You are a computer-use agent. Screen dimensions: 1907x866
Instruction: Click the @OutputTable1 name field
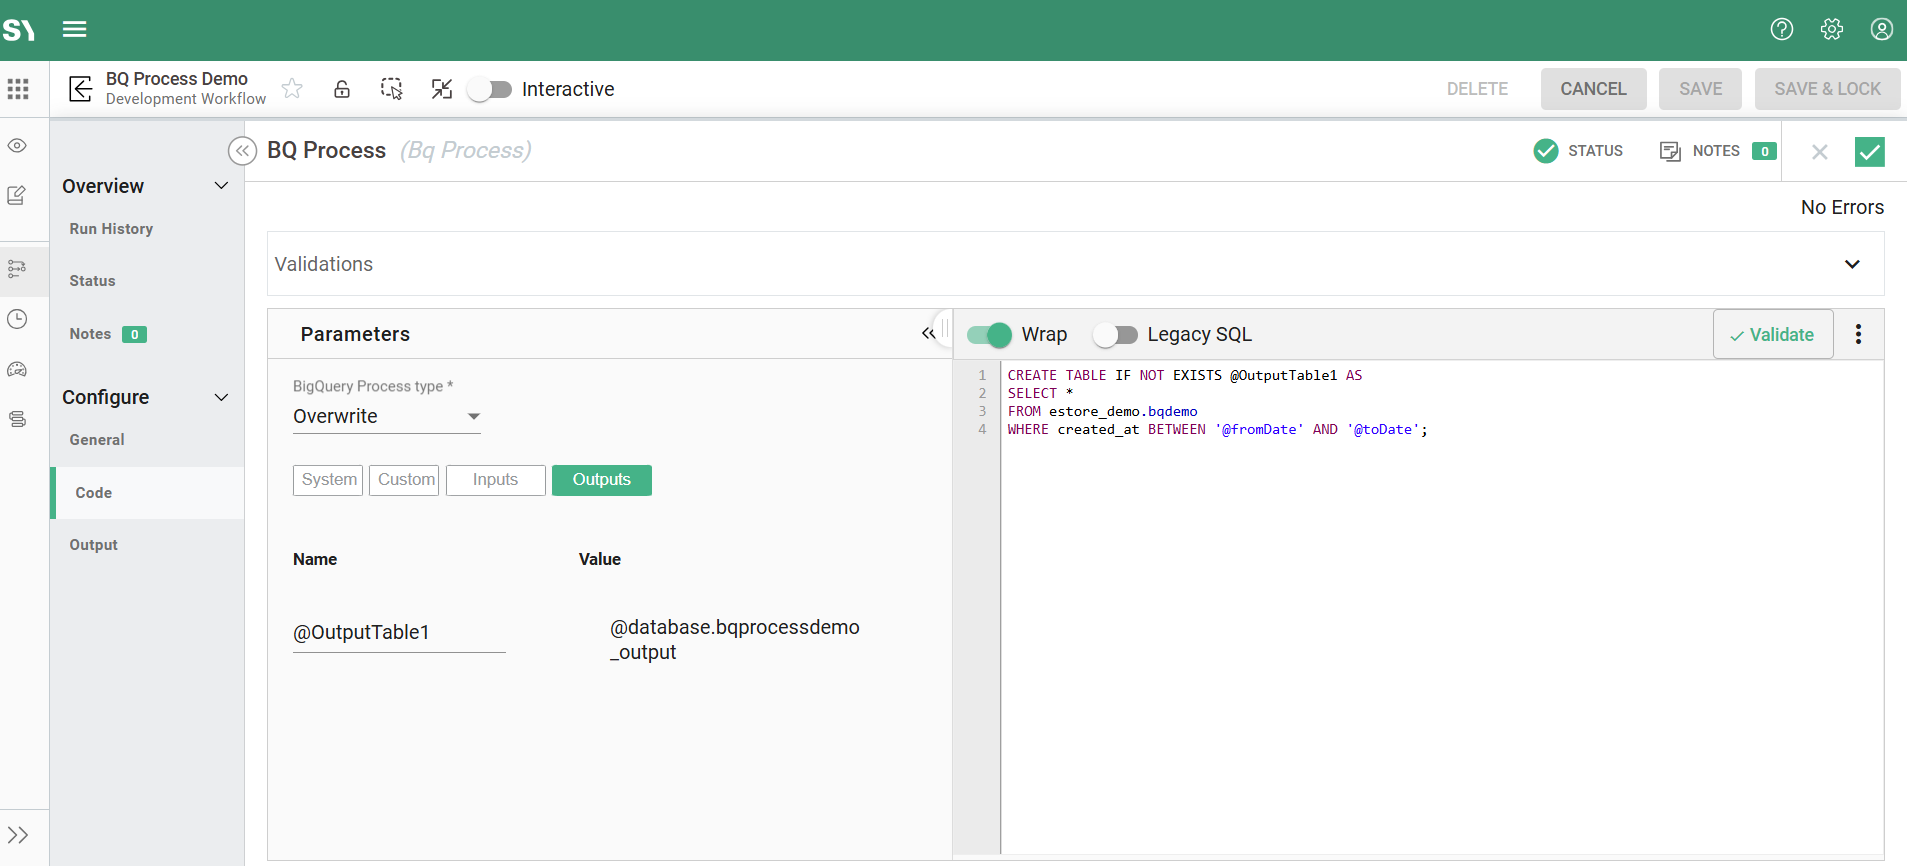click(398, 632)
